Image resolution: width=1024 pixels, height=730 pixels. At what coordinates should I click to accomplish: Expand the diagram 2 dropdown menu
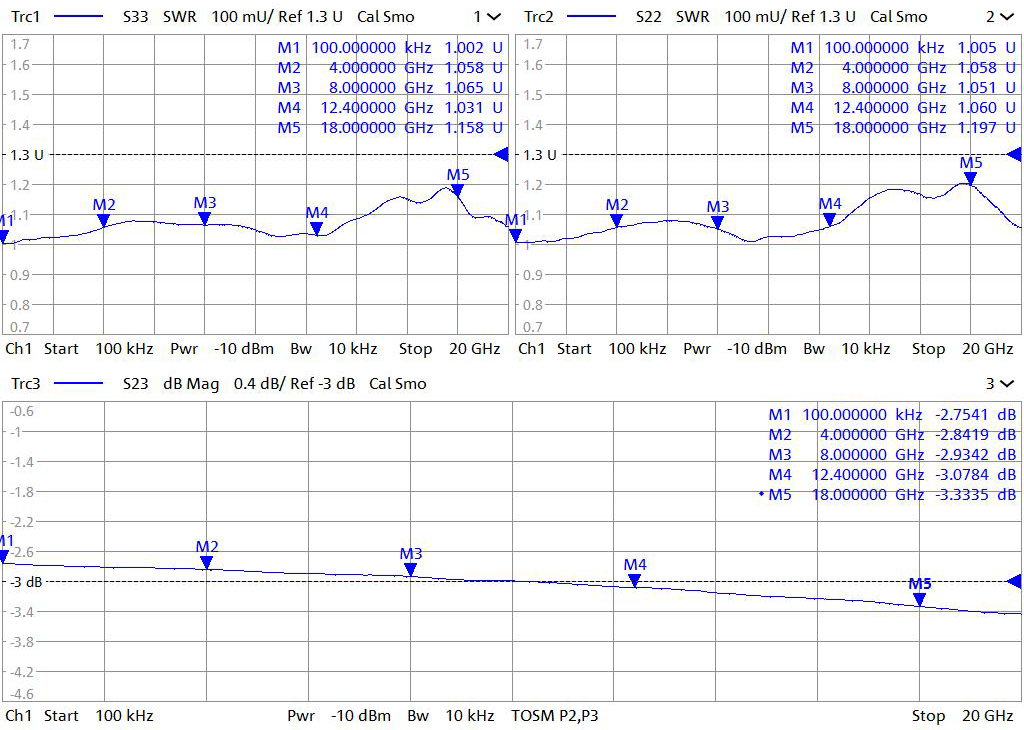tap(1005, 17)
